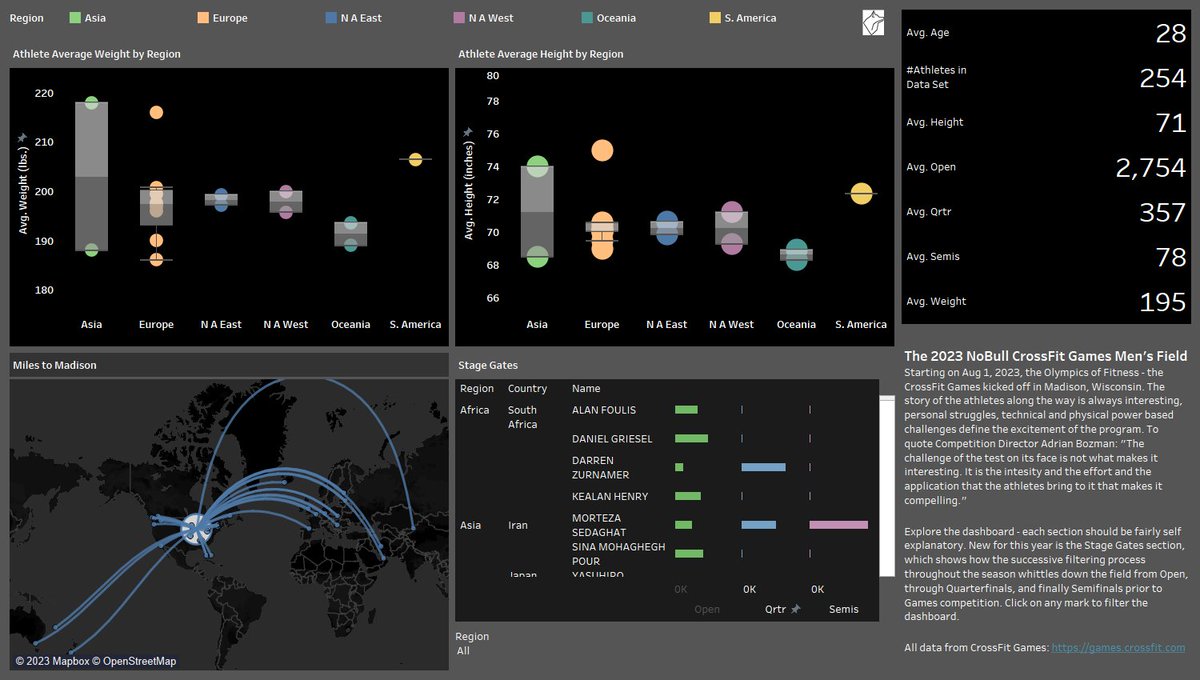The height and width of the screenshot is (680, 1200).
Task: Click the Avg. Weight value 195
Action: click(1163, 302)
